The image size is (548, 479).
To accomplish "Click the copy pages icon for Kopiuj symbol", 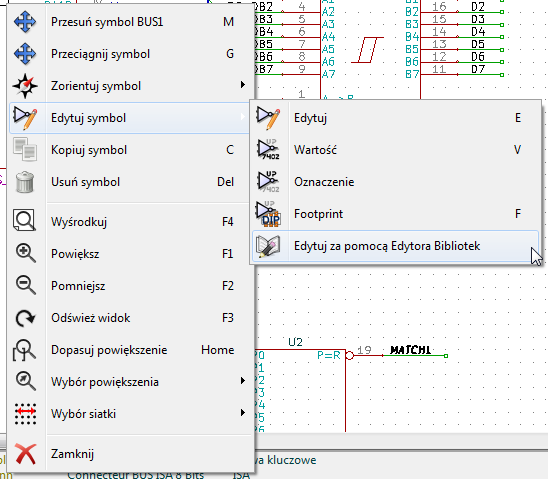I will 25,150.
